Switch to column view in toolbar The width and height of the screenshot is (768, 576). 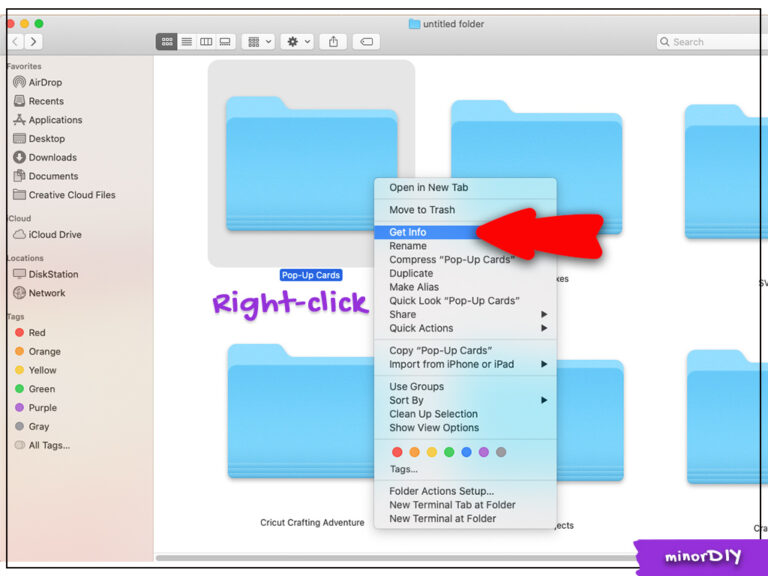pyautogui.click(x=206, y=42)
